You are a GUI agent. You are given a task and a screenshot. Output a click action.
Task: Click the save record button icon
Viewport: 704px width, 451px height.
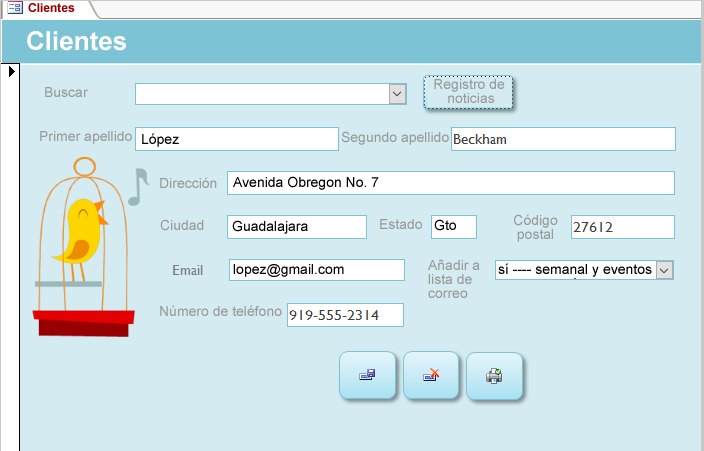(x=367, y=375)
